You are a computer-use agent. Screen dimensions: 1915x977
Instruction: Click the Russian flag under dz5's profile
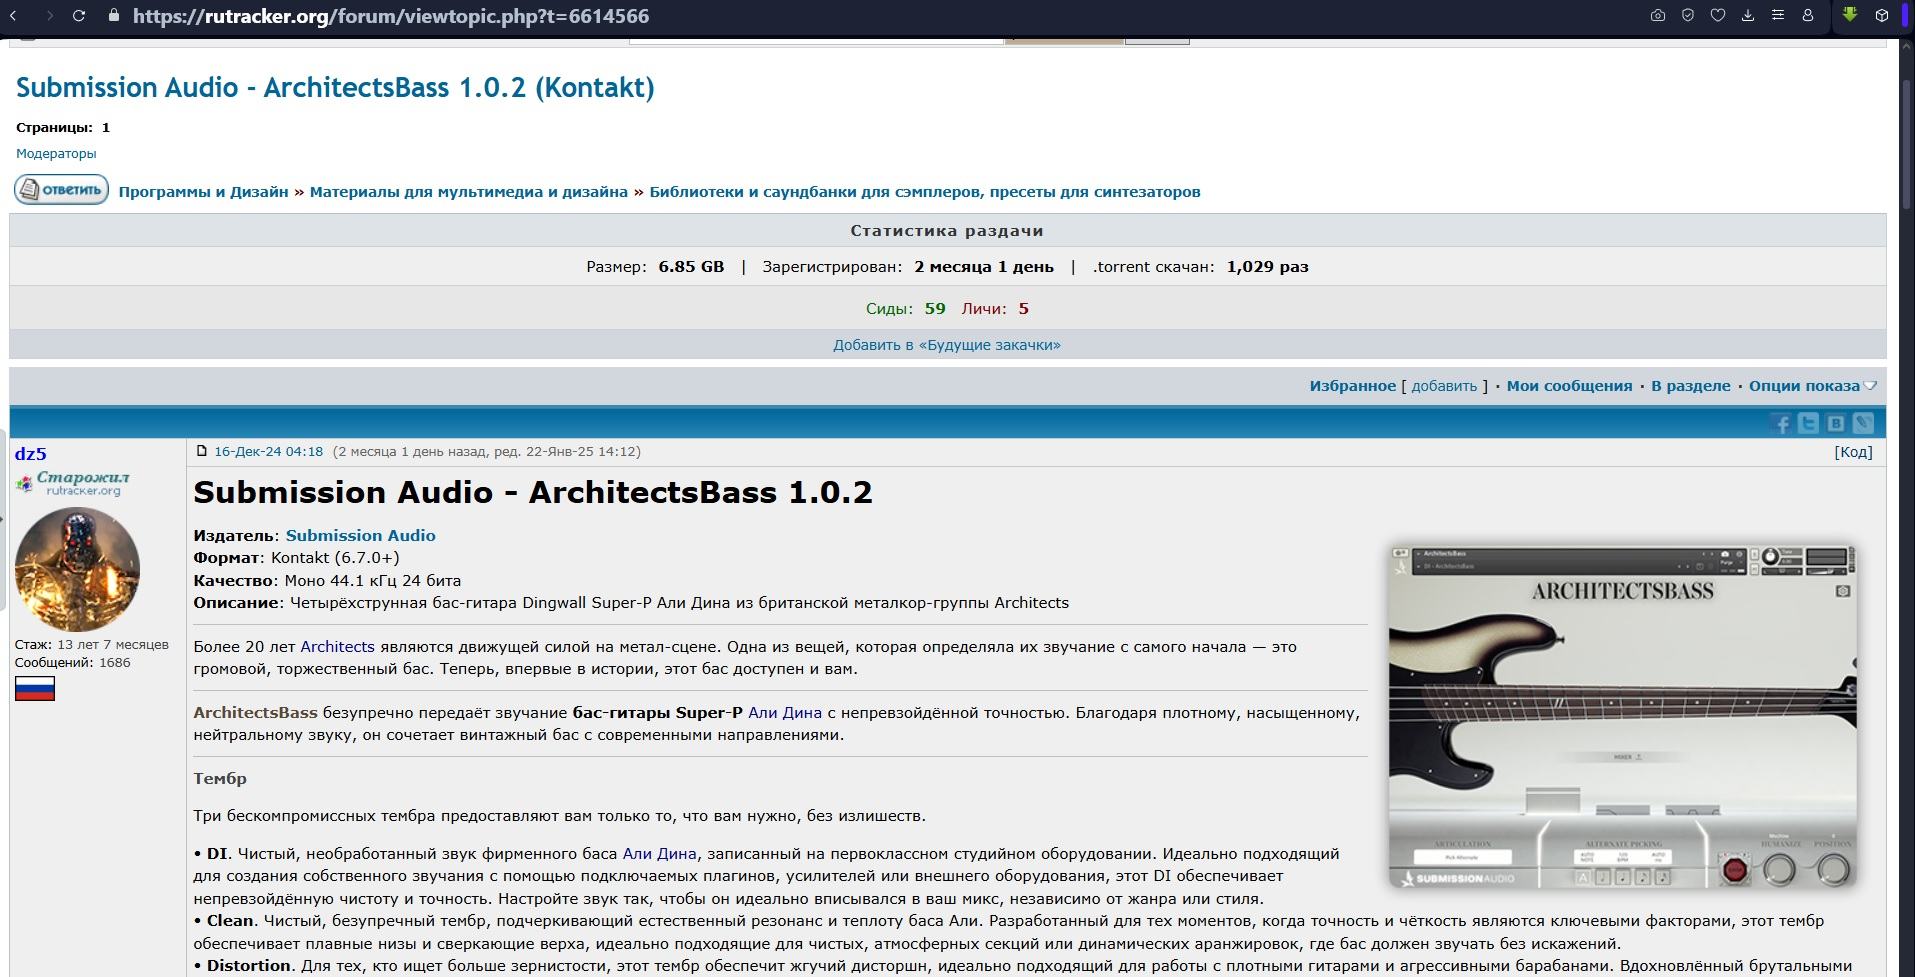coord(35,689)
